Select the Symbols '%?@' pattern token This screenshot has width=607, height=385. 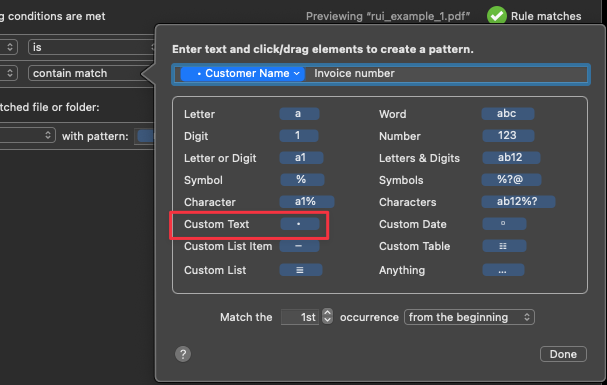511,180
